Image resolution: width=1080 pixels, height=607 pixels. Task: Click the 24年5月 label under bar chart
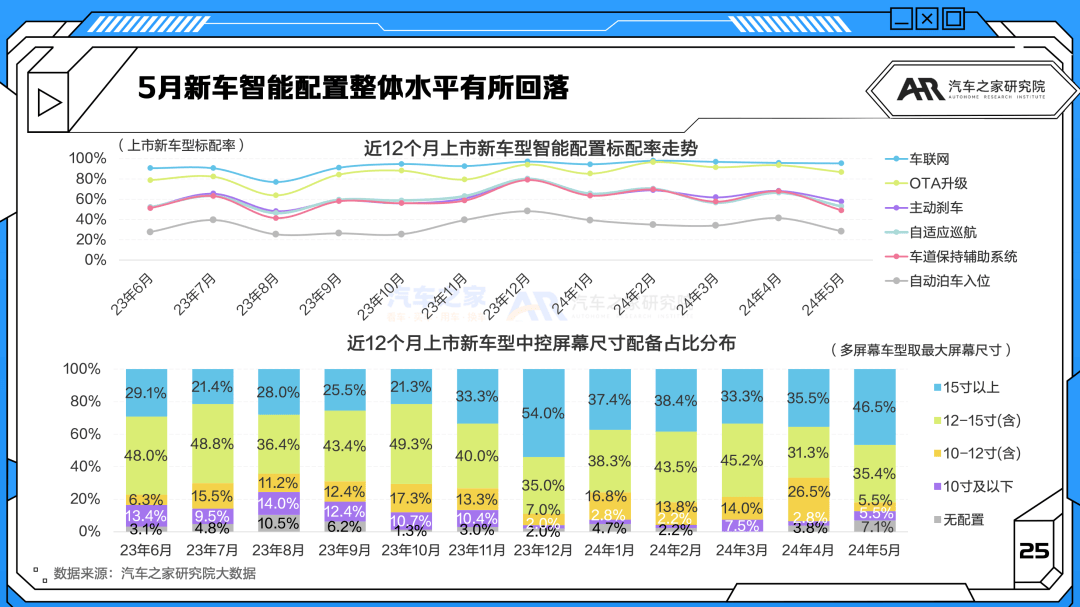pos(874,550)
